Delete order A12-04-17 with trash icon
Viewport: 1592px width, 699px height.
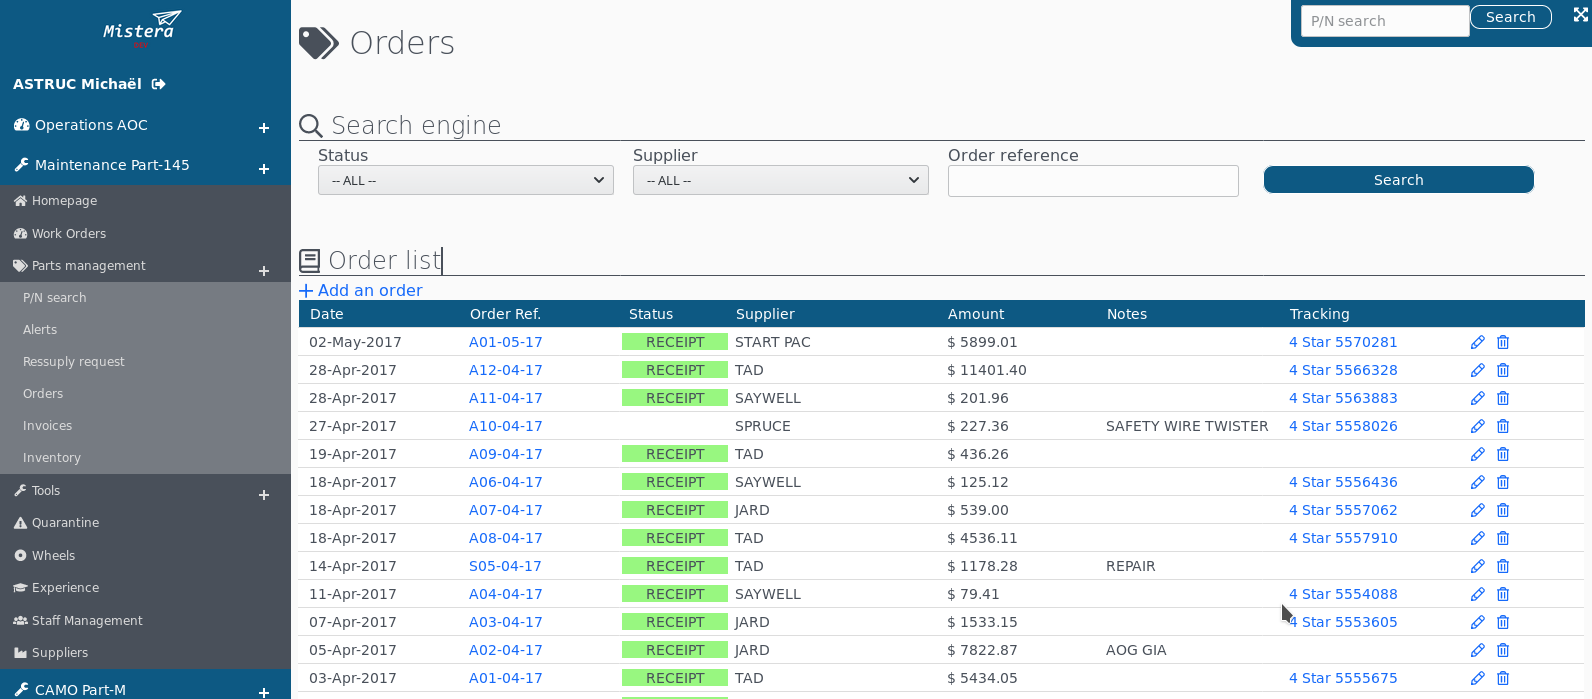coord(1502,370)
